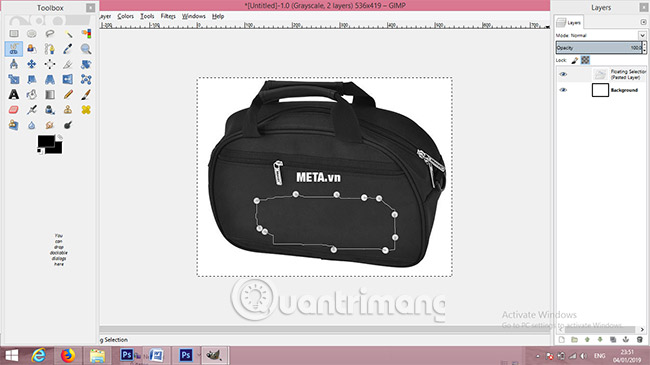Image resolution: width=650 pixels, height=365 pixels.
Task: Open the Filters menu
Action: point(168,16)
